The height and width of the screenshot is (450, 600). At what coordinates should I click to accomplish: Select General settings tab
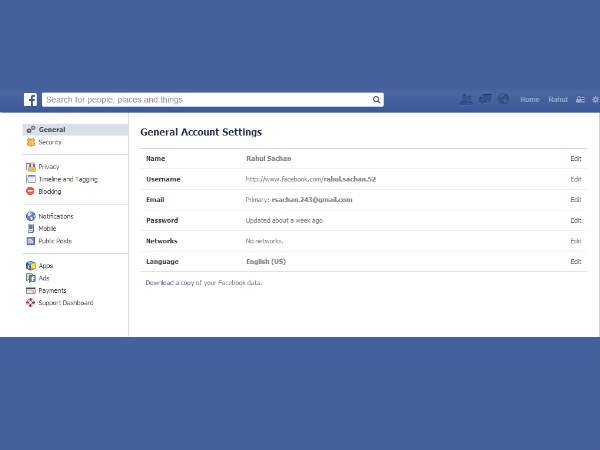pyautogui.click(x=75, y=130)
